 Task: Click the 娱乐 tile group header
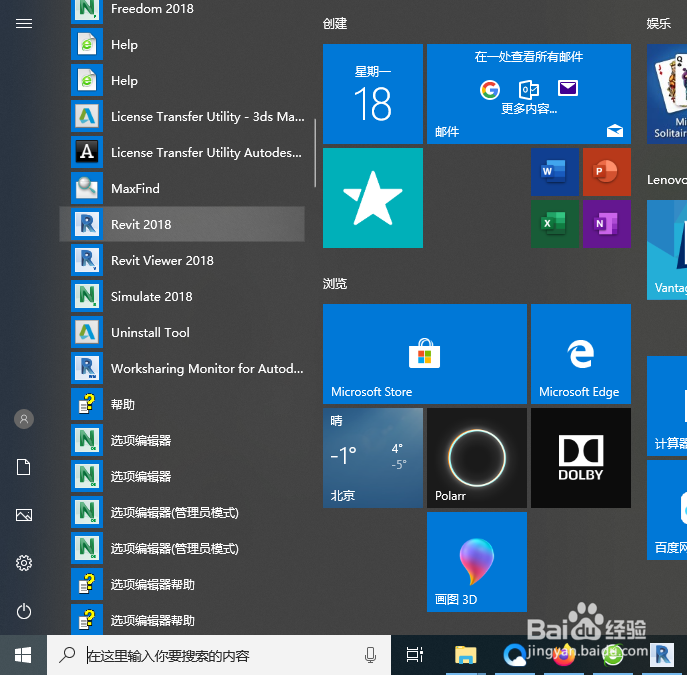[x=659, y=23]
